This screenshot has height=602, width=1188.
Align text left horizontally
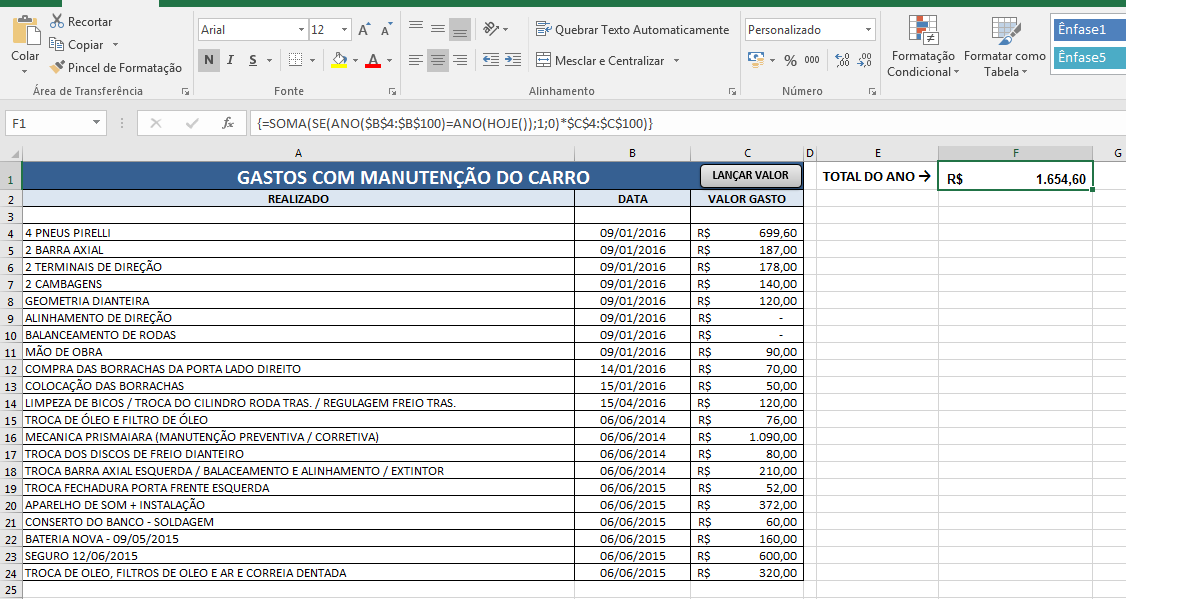(x=416, y=60)
